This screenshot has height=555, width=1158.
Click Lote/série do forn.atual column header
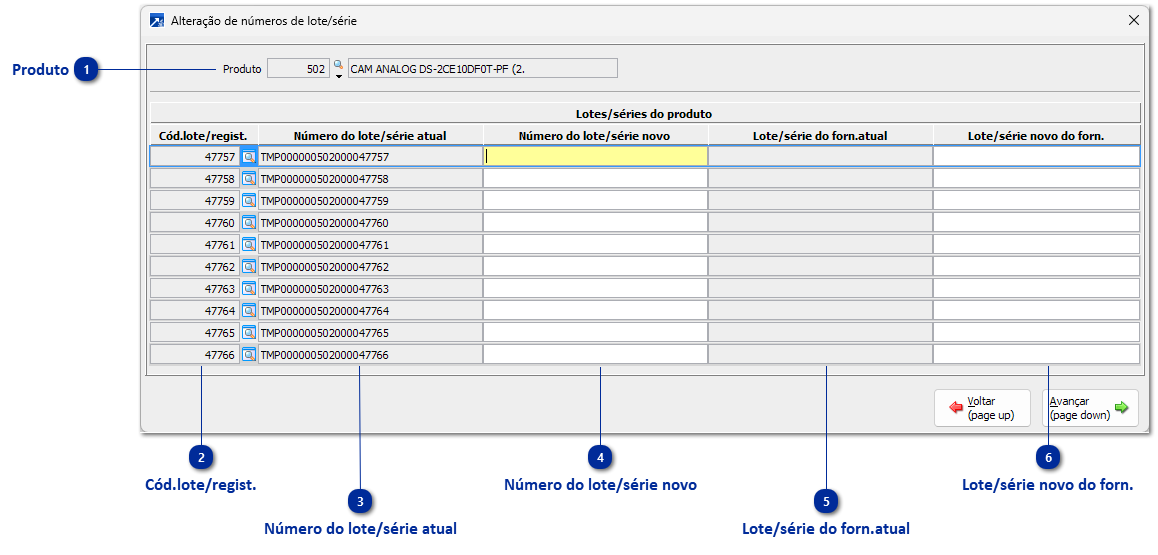tap(820, 136)
